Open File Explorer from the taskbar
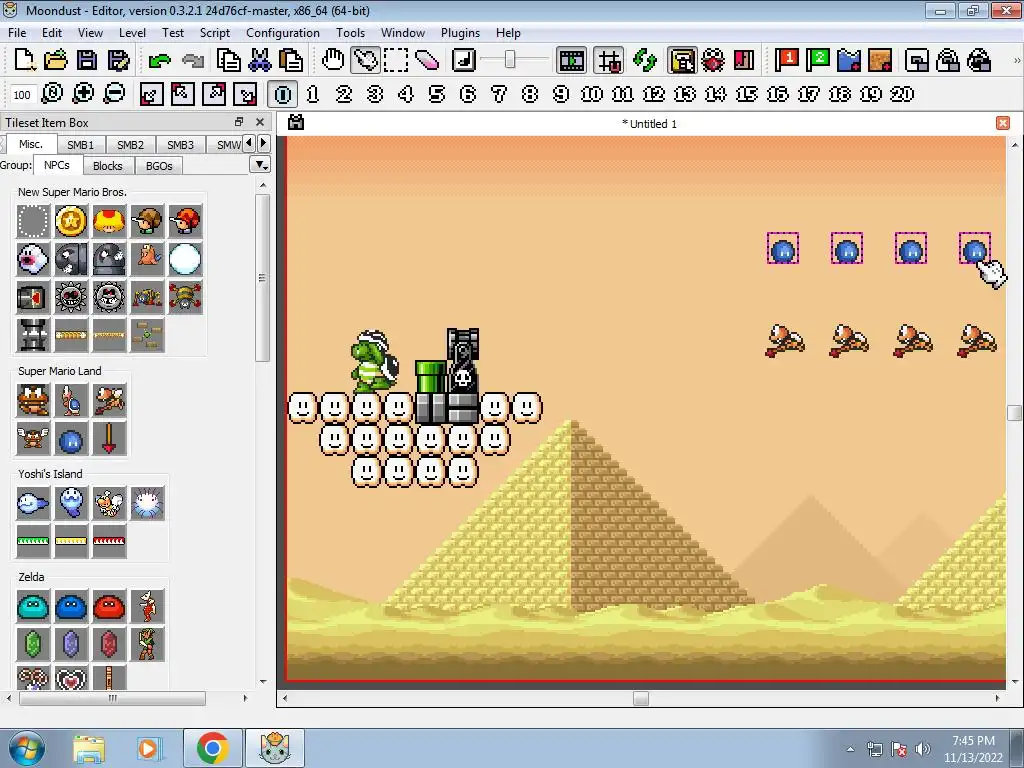The image size is (1024, 768). (89, 748)
